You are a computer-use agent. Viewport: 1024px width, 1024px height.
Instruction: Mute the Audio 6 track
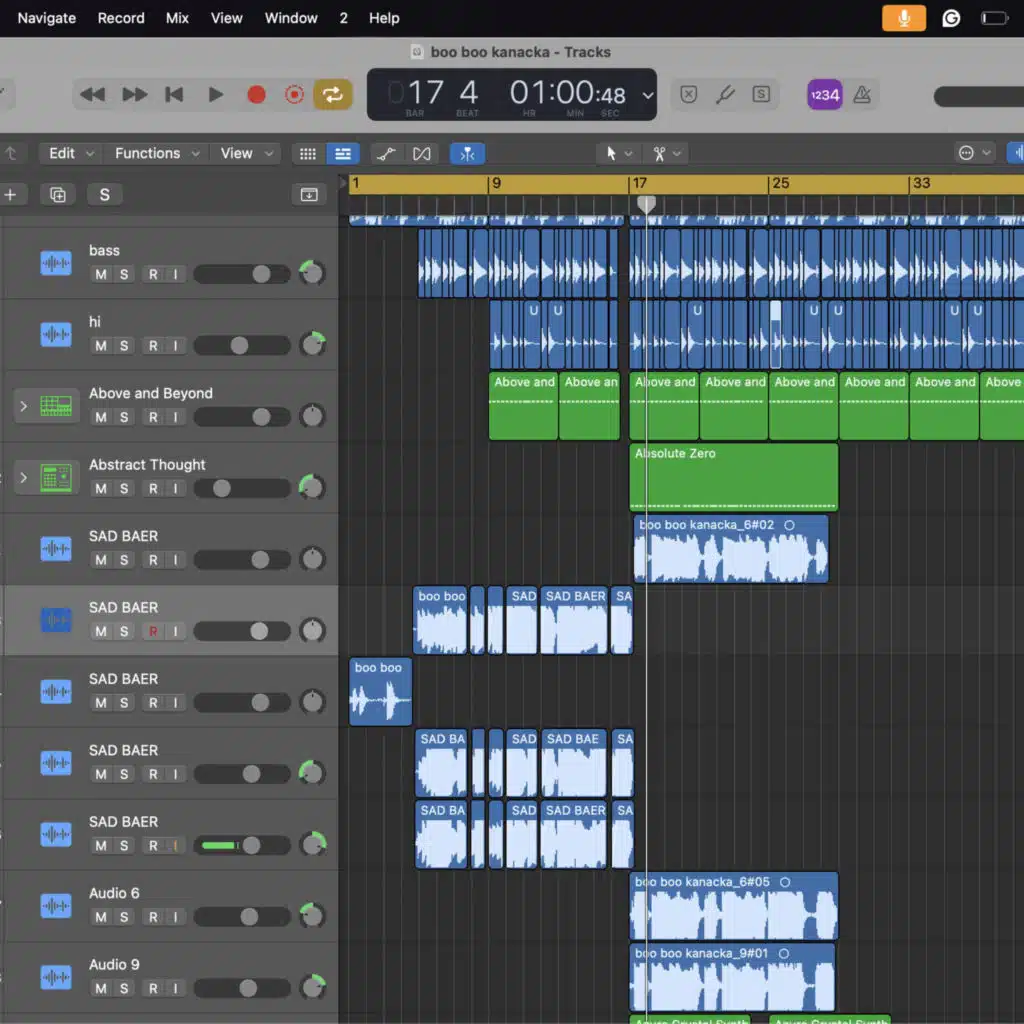pos(101,917)
